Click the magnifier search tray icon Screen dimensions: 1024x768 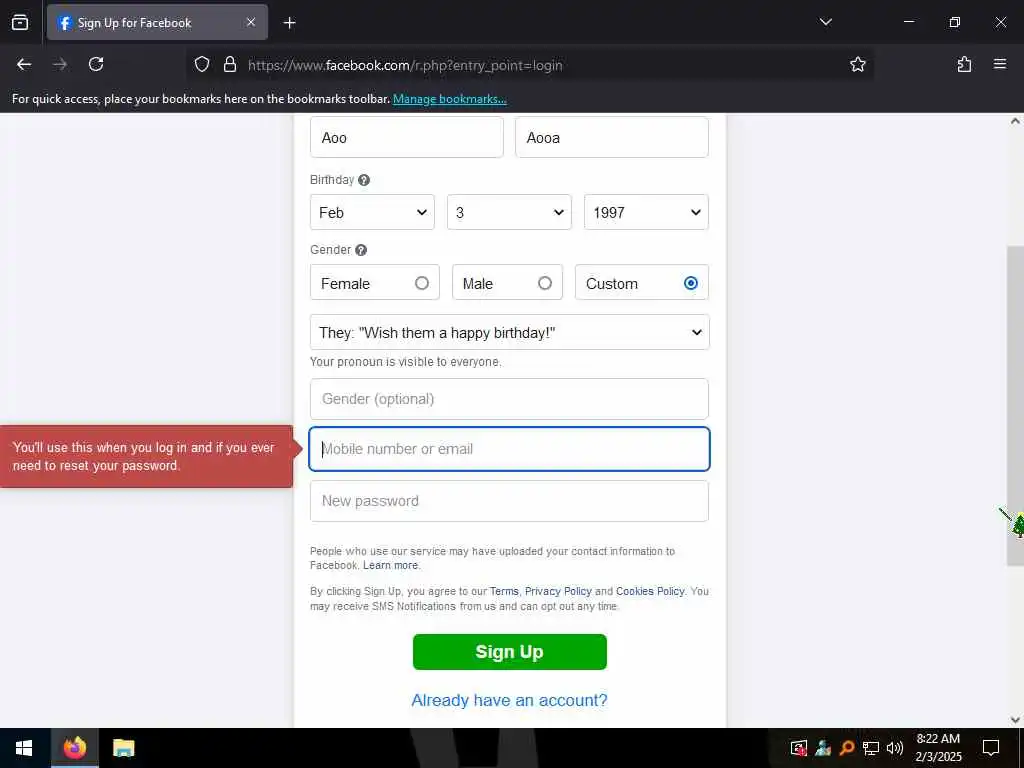pyautogui.click(x=847, y=748)
